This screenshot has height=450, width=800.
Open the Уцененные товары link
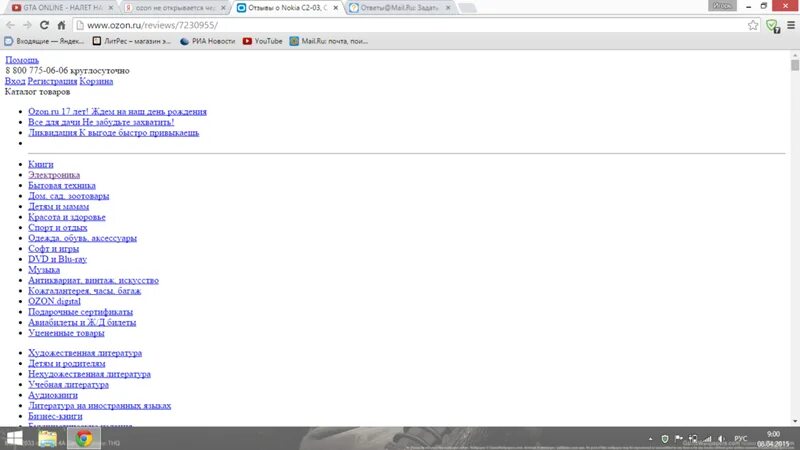pyautogui.click(x=66, y=333)
